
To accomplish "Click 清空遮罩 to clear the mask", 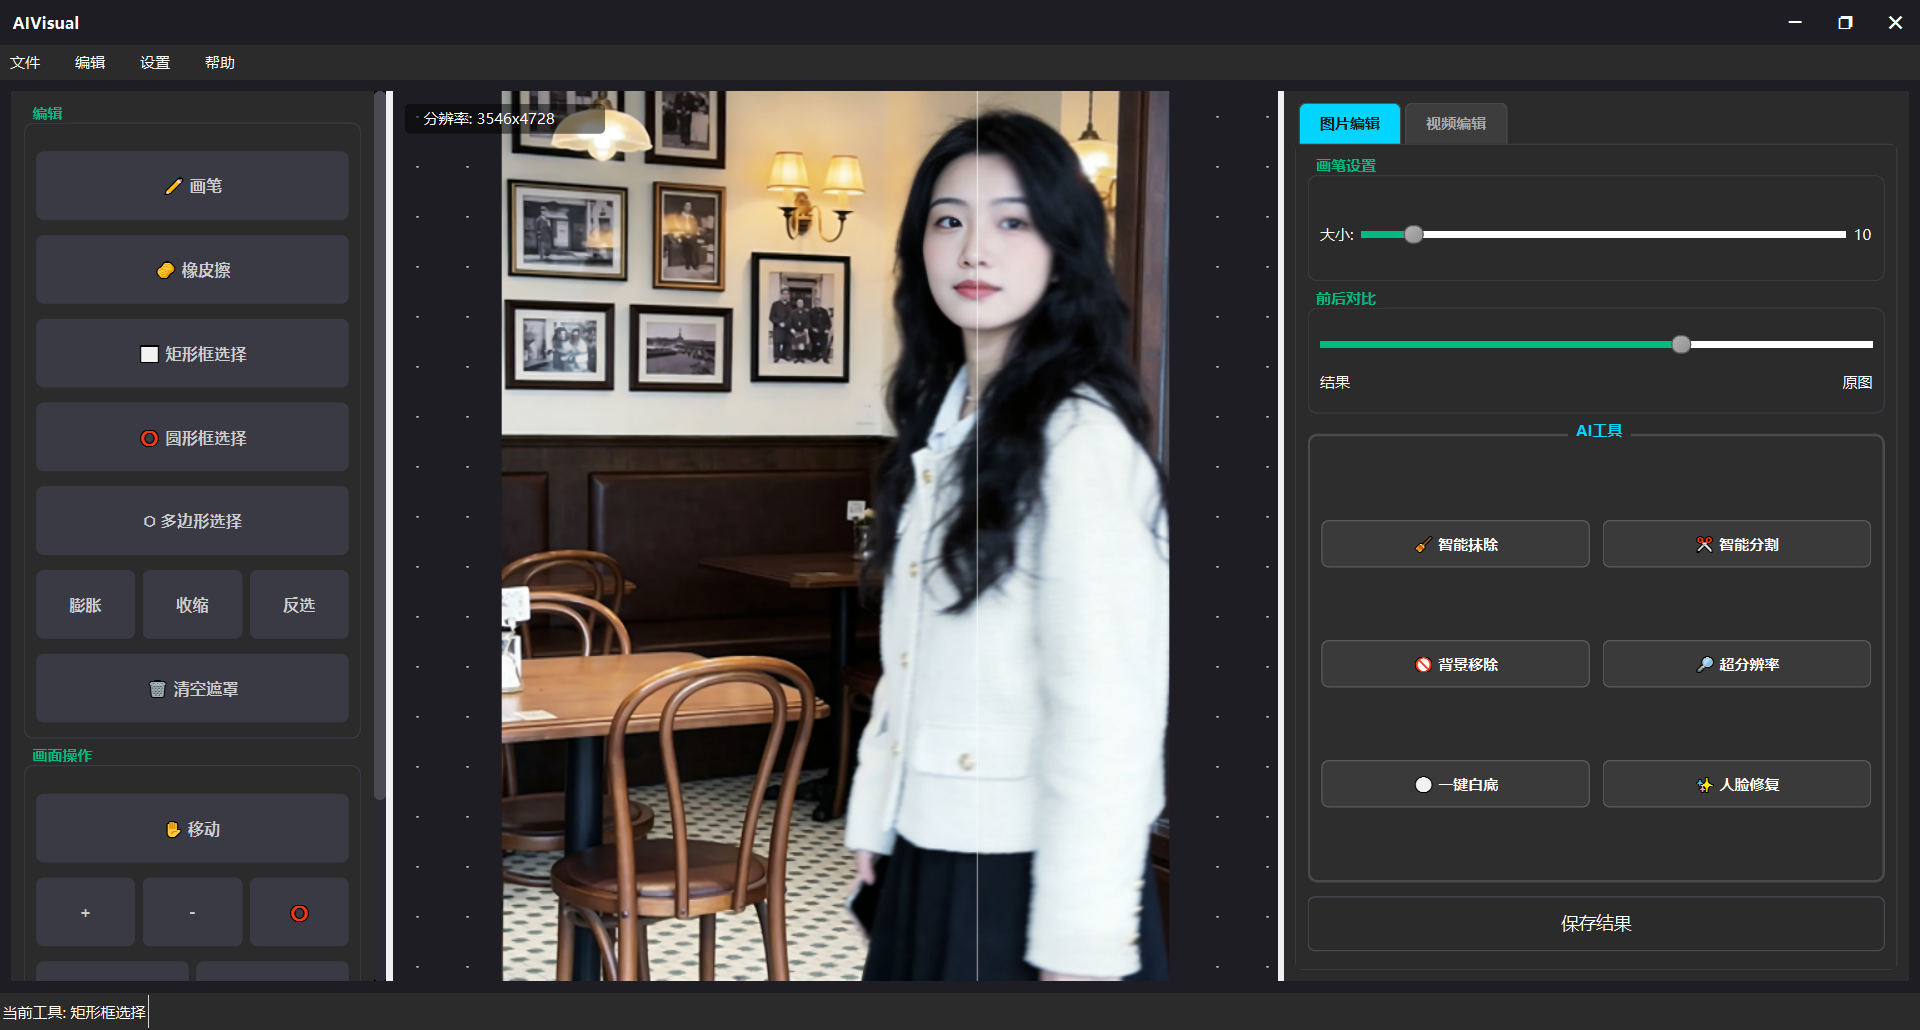I will [192, 689].
